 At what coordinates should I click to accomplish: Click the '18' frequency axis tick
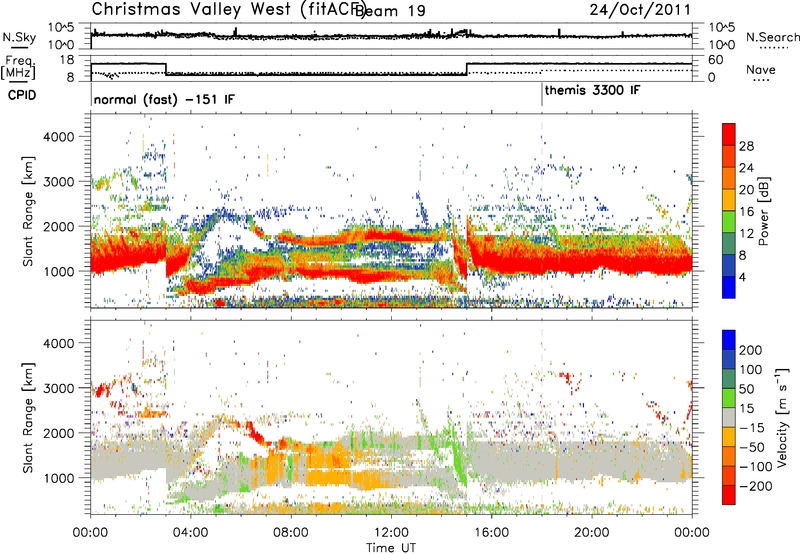coord(67,60)
